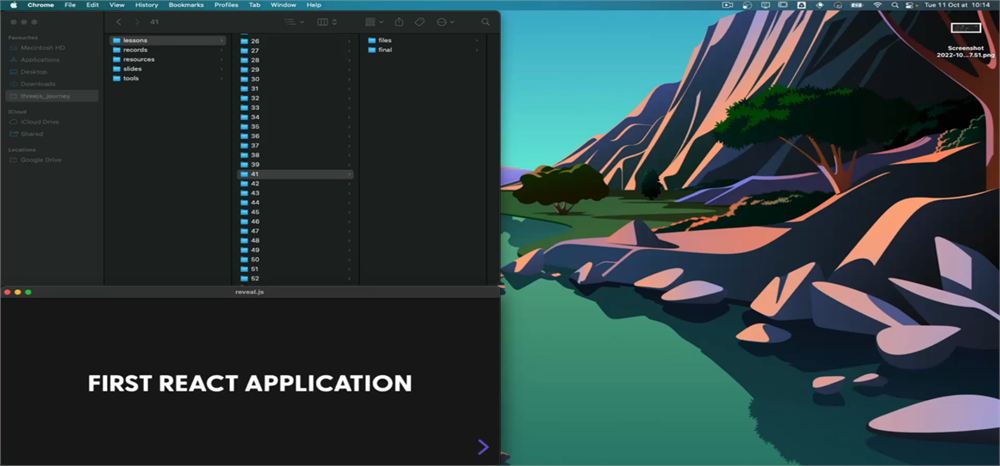Open Control Center in the menu bar
1000x466 pixels.
(911, 4)
